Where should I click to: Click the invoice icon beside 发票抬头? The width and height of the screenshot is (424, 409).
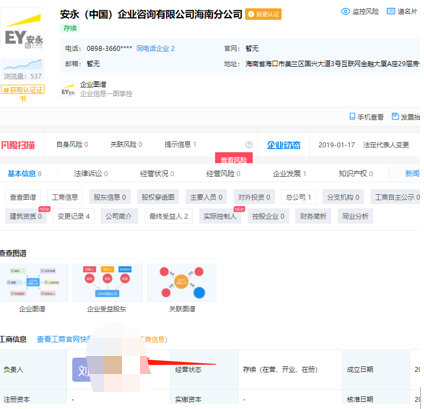coord(395,116)
